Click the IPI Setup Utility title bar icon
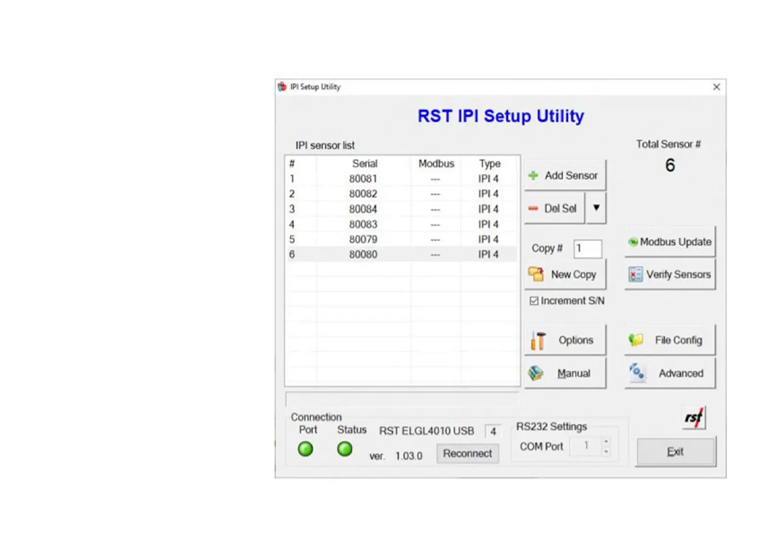Viewport: 767px width, 560px height. pyautogui.click(x=282, y=87)
